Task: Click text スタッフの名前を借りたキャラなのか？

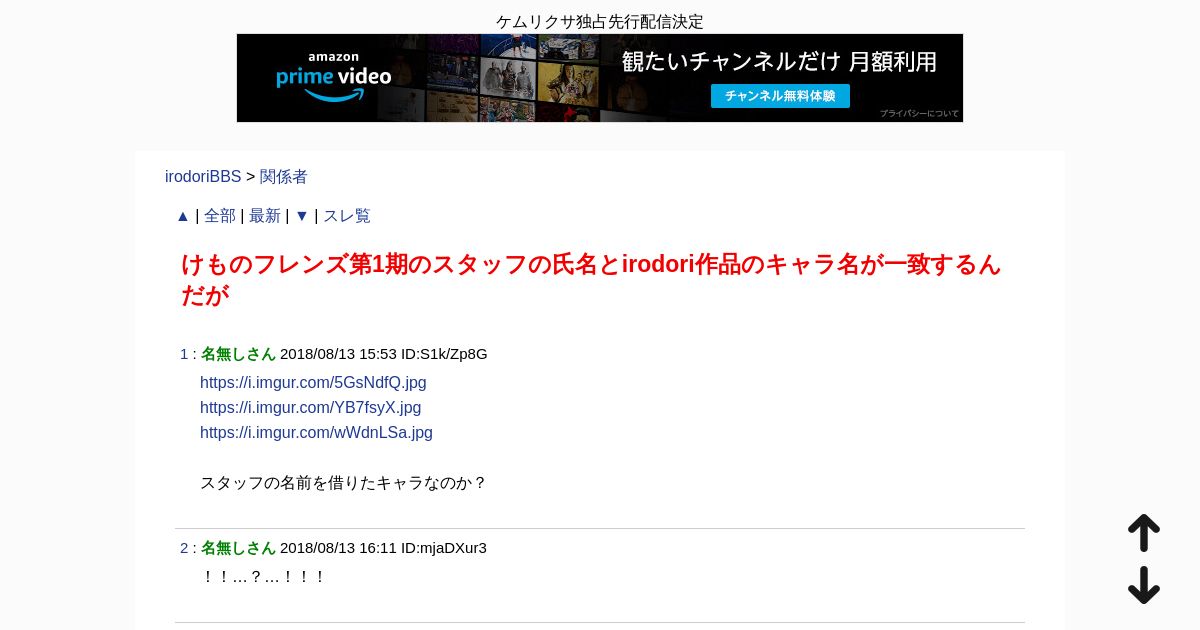Action: [344, 483]
